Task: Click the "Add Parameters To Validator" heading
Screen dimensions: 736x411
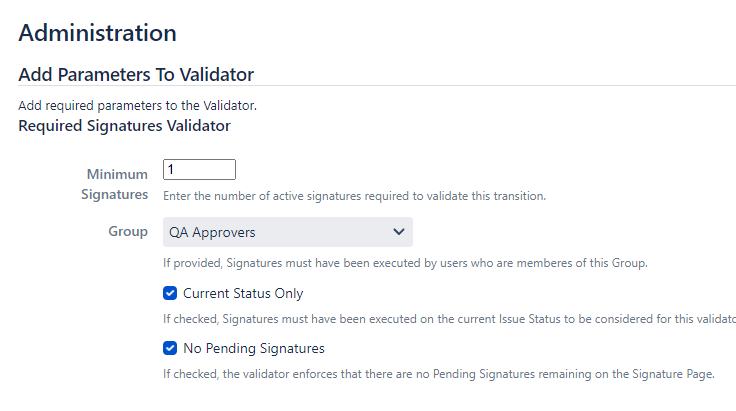Action: point(136,75)
